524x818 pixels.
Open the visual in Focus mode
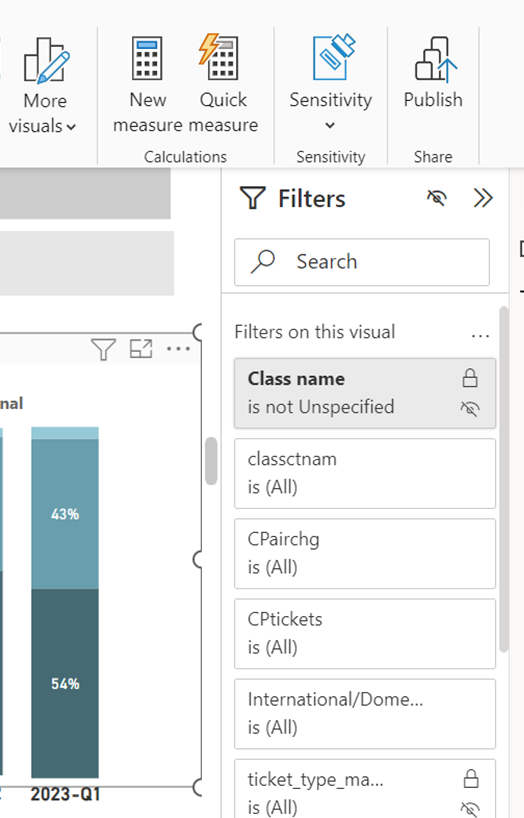point(141,349)
